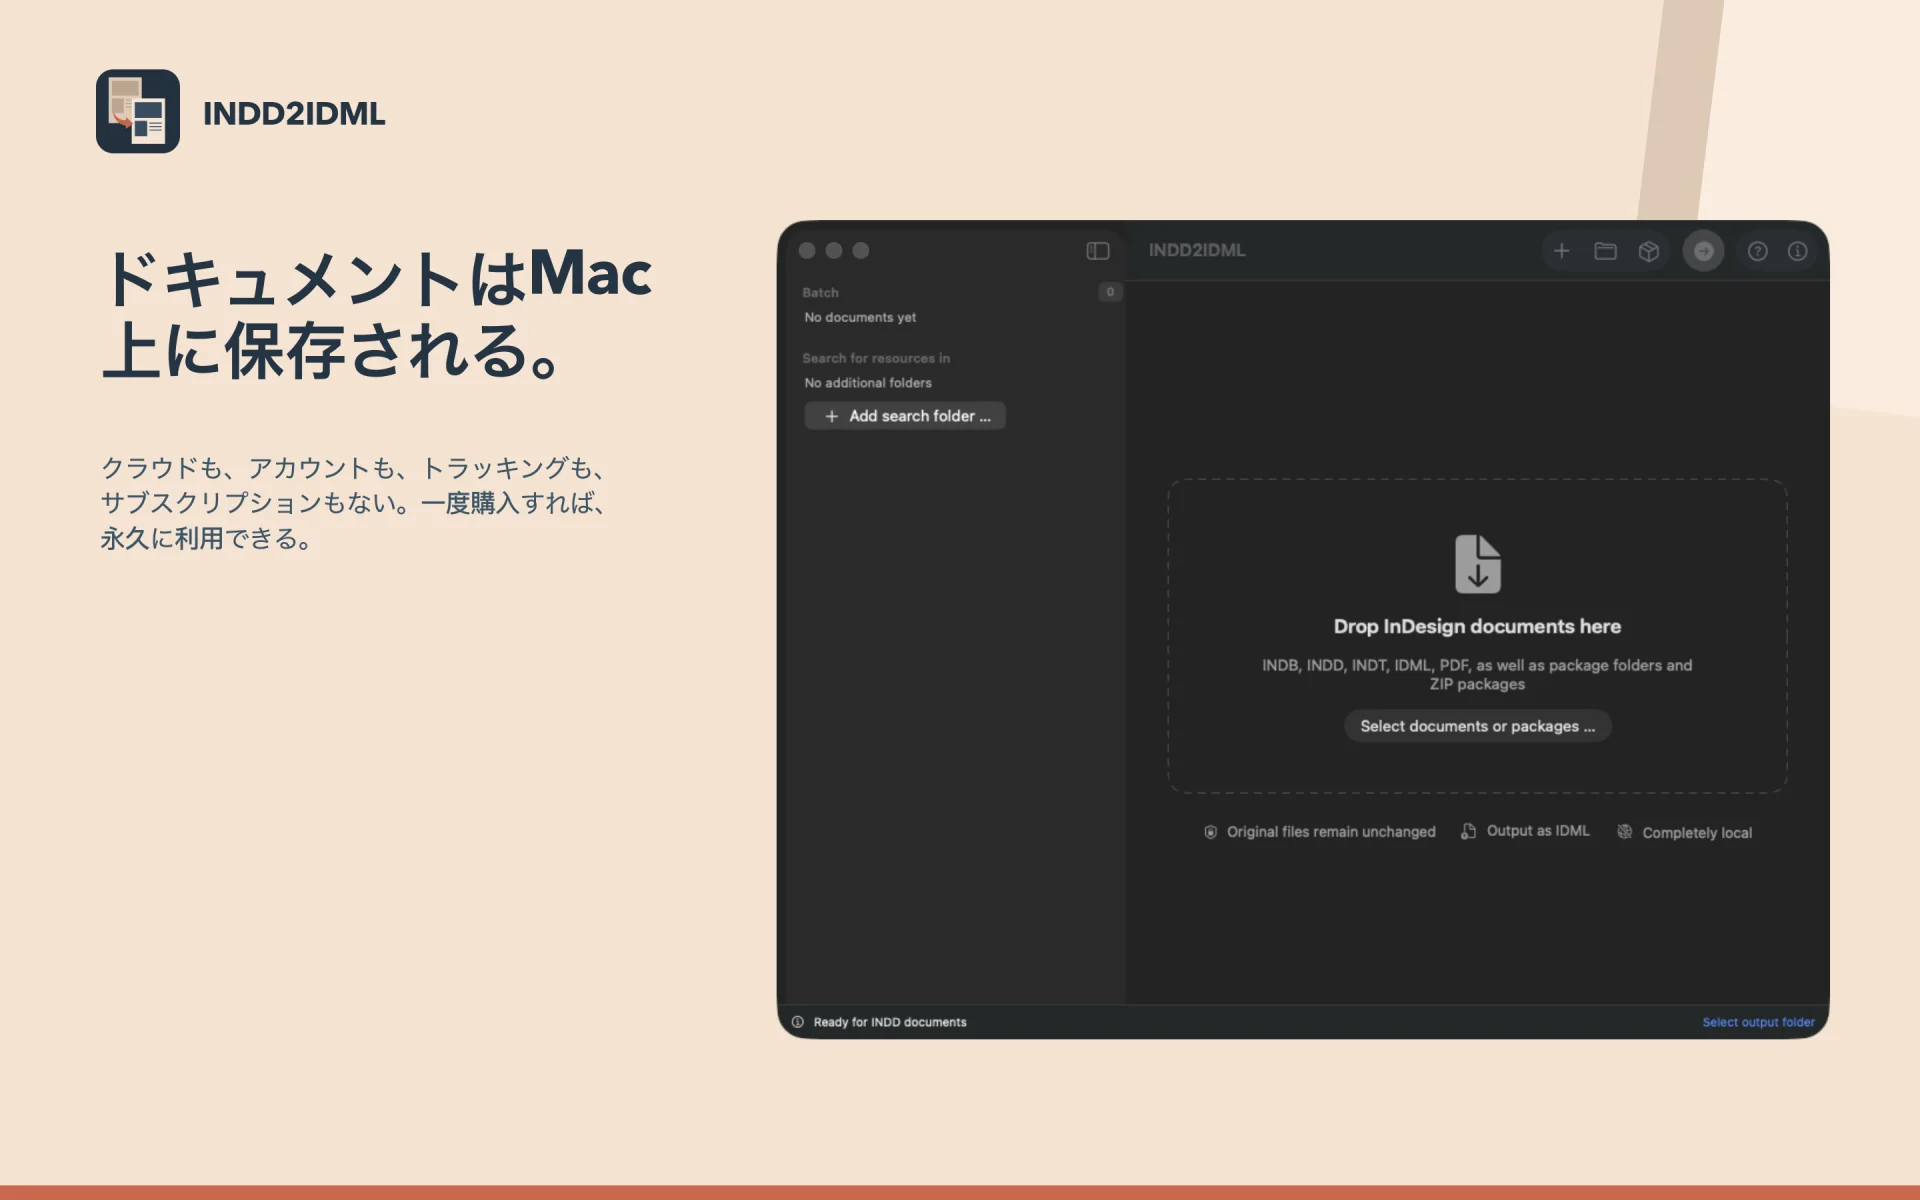Click the shield icon beside Original files remain unchanged
This screenshot has height=1200, width=1920.
(x=1210, y=832)
